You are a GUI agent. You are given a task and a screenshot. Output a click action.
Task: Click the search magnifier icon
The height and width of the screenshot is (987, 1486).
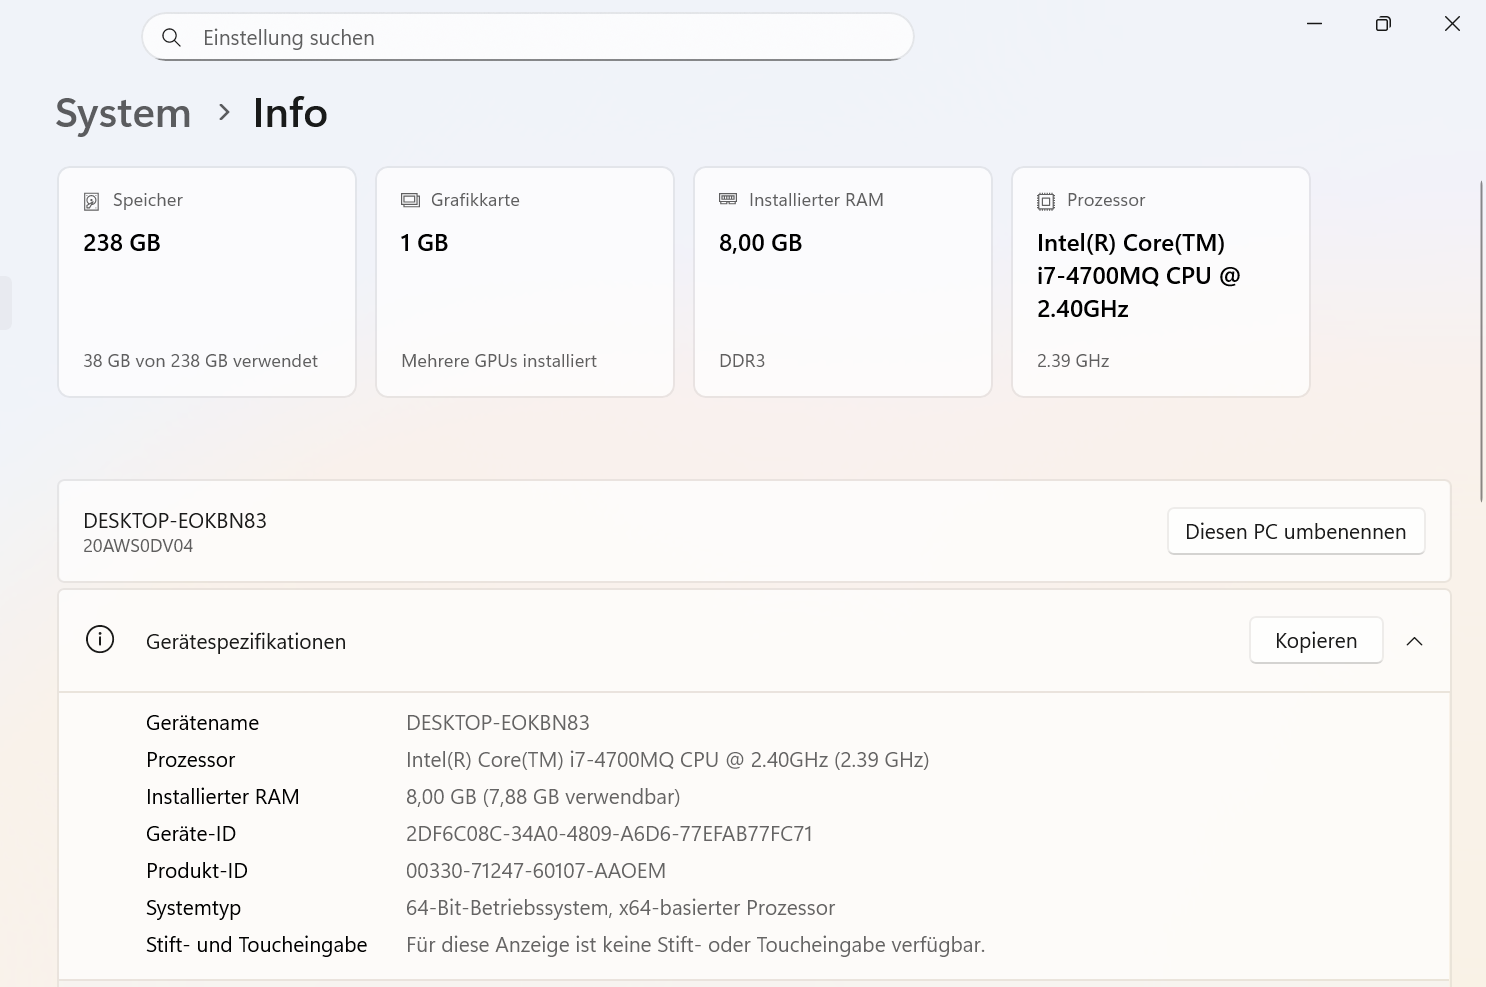(172, 37)
